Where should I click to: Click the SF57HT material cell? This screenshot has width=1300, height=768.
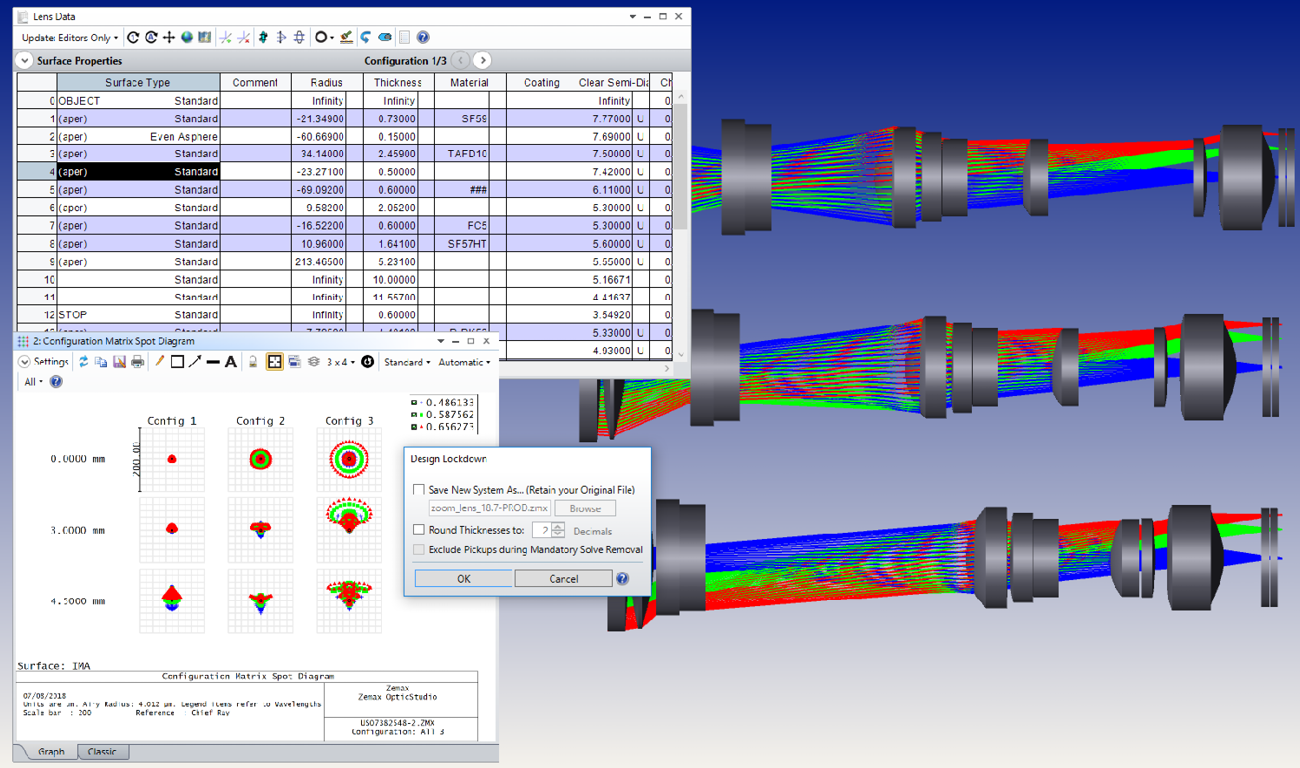click(462, 243)
